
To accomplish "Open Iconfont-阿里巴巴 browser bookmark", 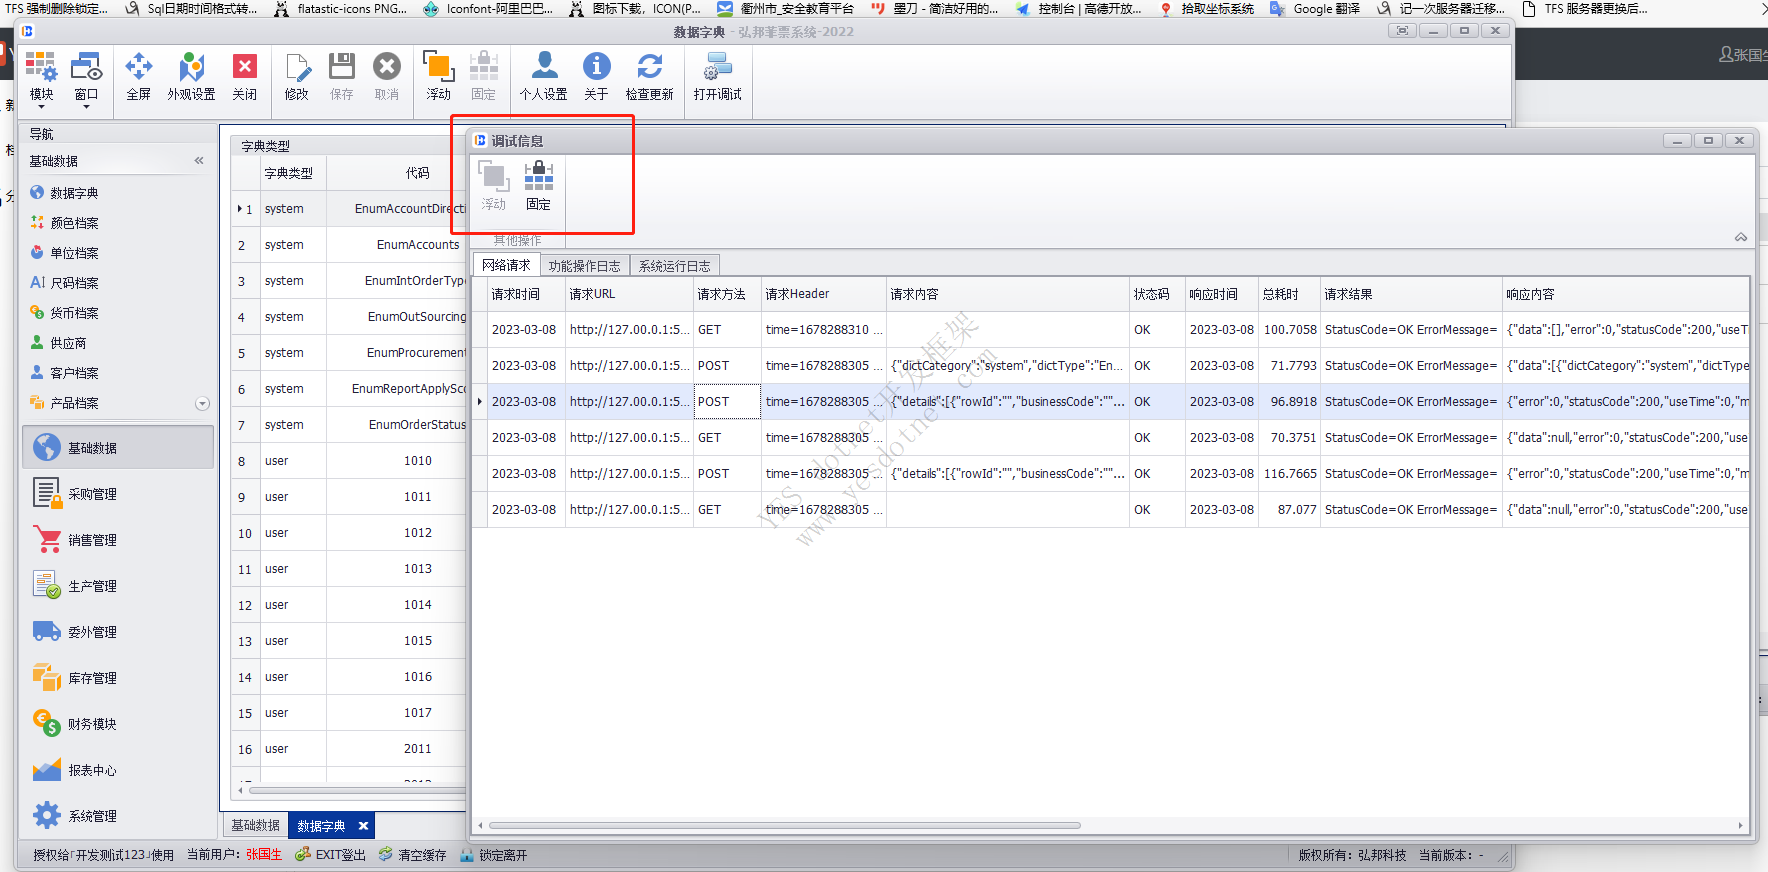I will pyautogui.click(x=489, y=9).
